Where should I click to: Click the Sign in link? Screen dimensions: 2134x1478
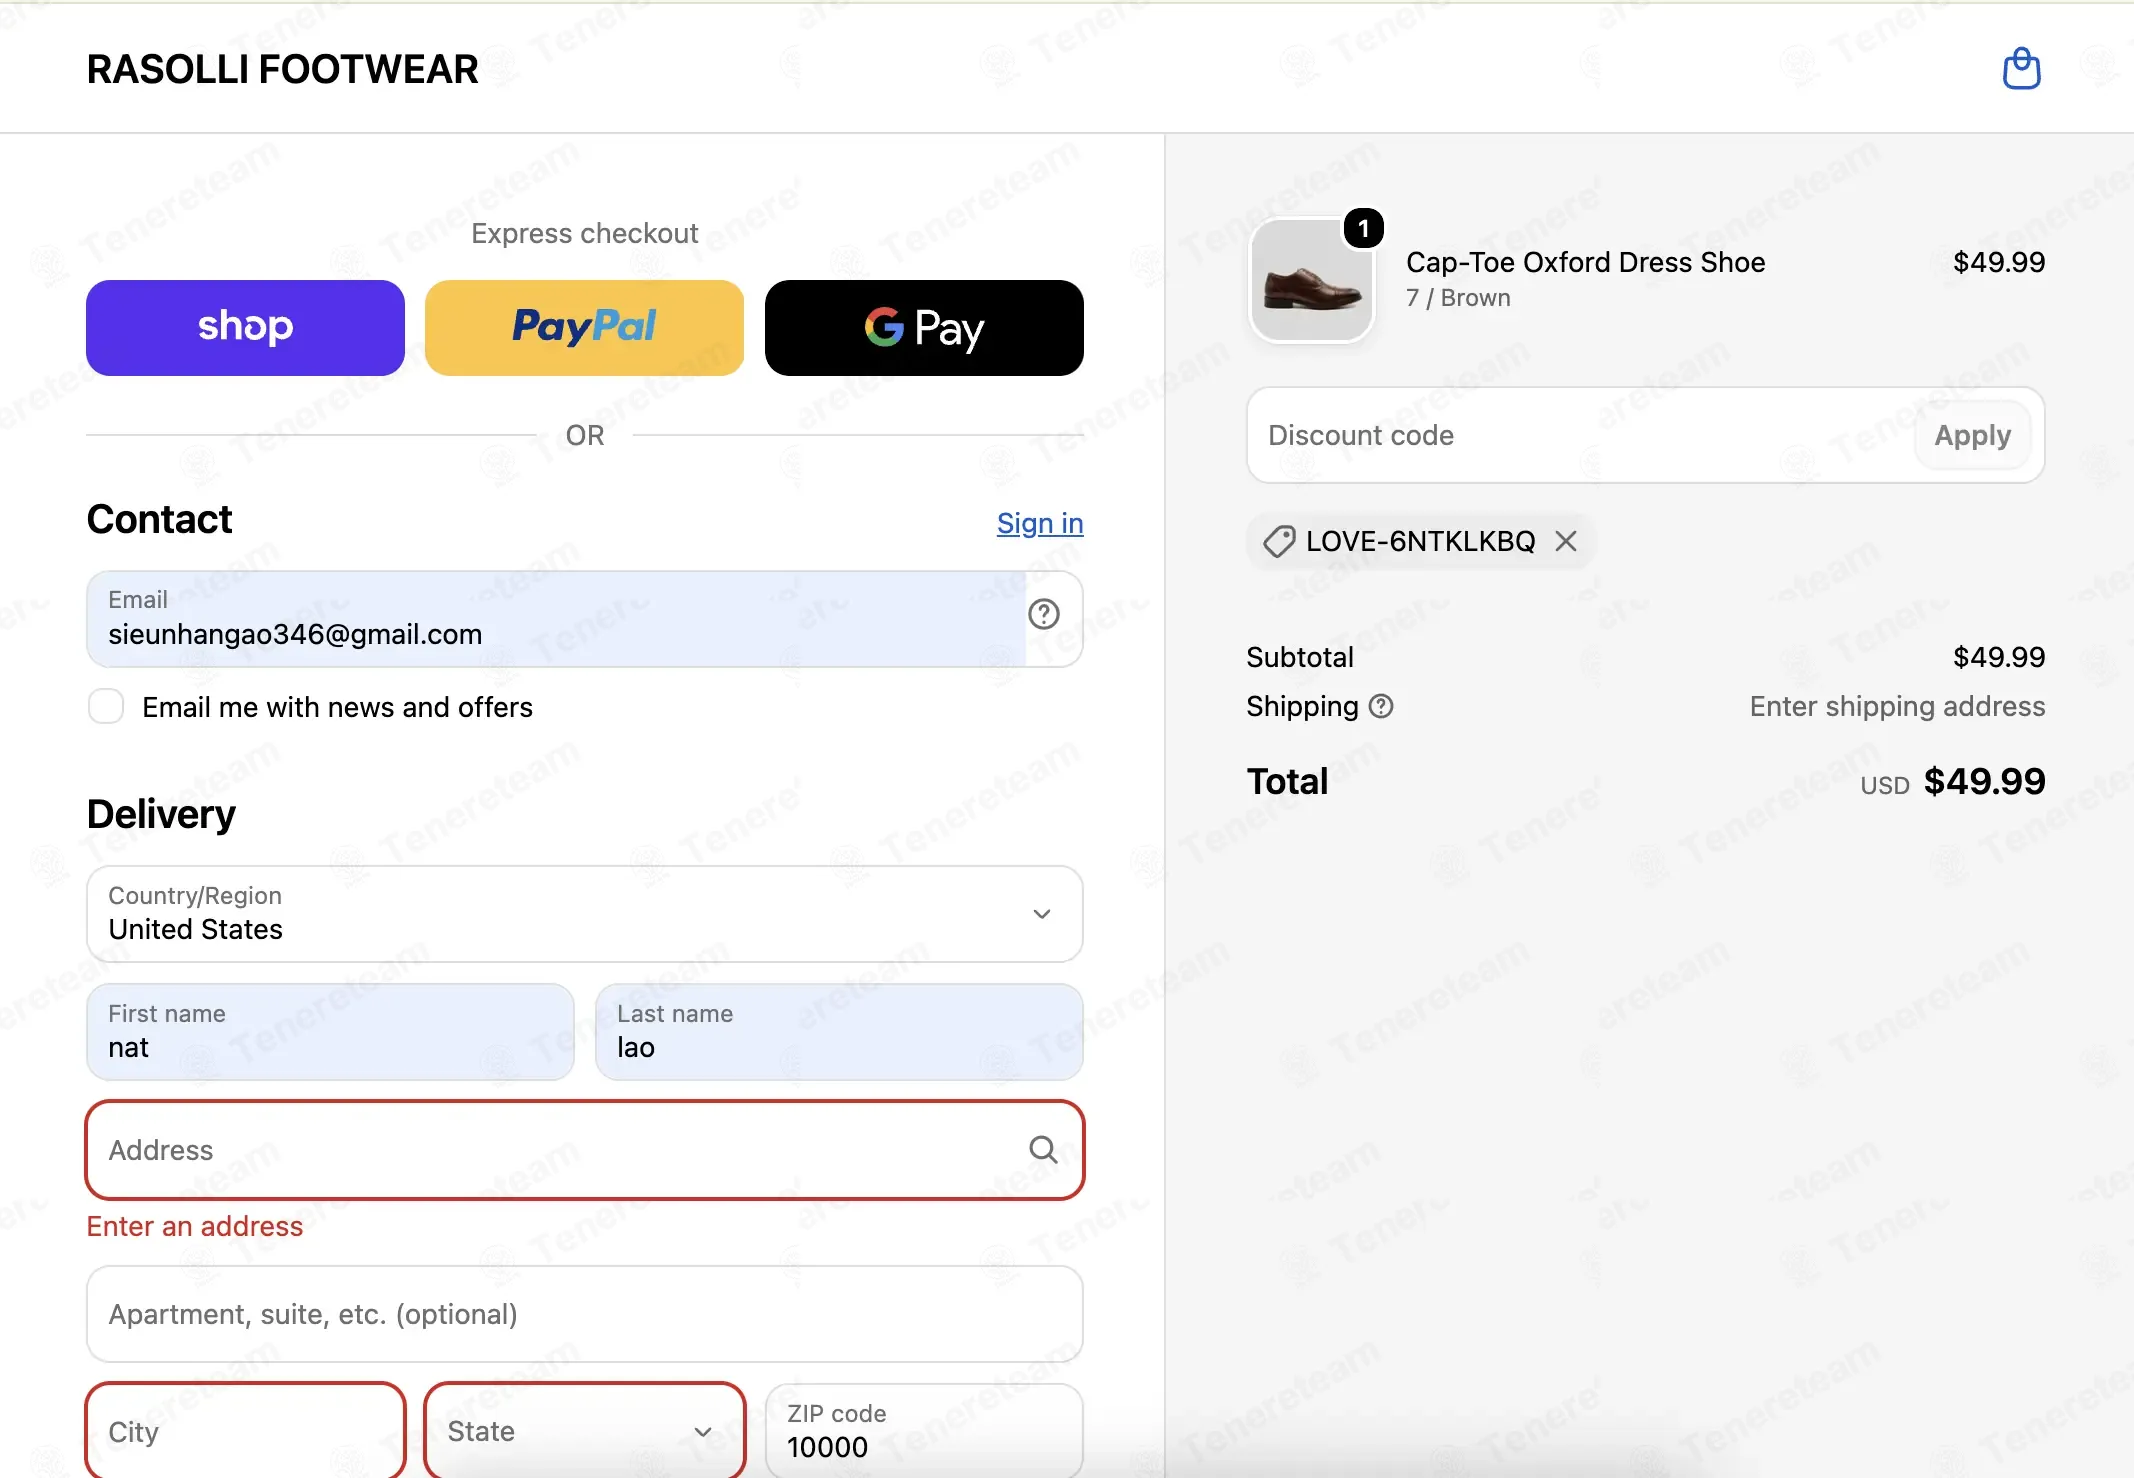point(1040,523)
